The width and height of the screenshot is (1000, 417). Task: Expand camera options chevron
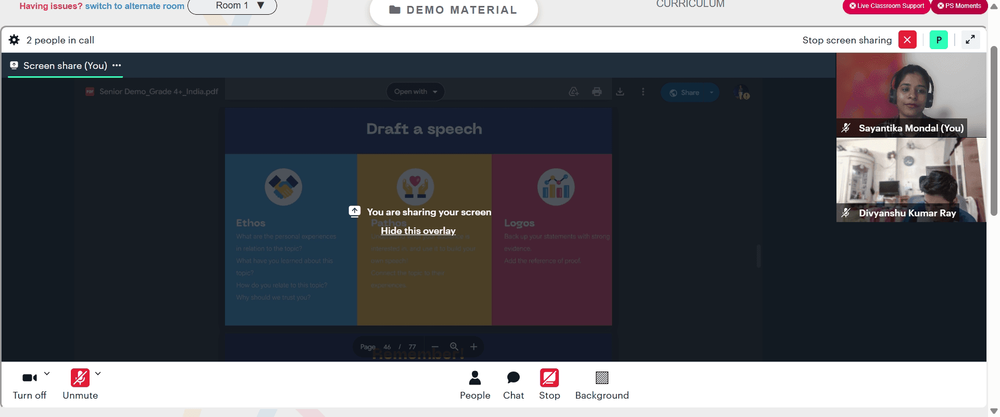pos(47,374)
